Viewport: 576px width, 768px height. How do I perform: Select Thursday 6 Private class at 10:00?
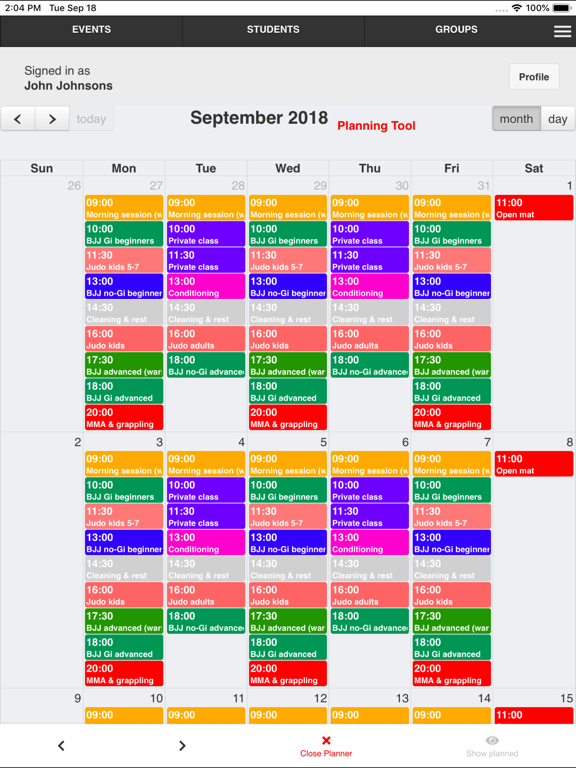(x=370, y=490)
